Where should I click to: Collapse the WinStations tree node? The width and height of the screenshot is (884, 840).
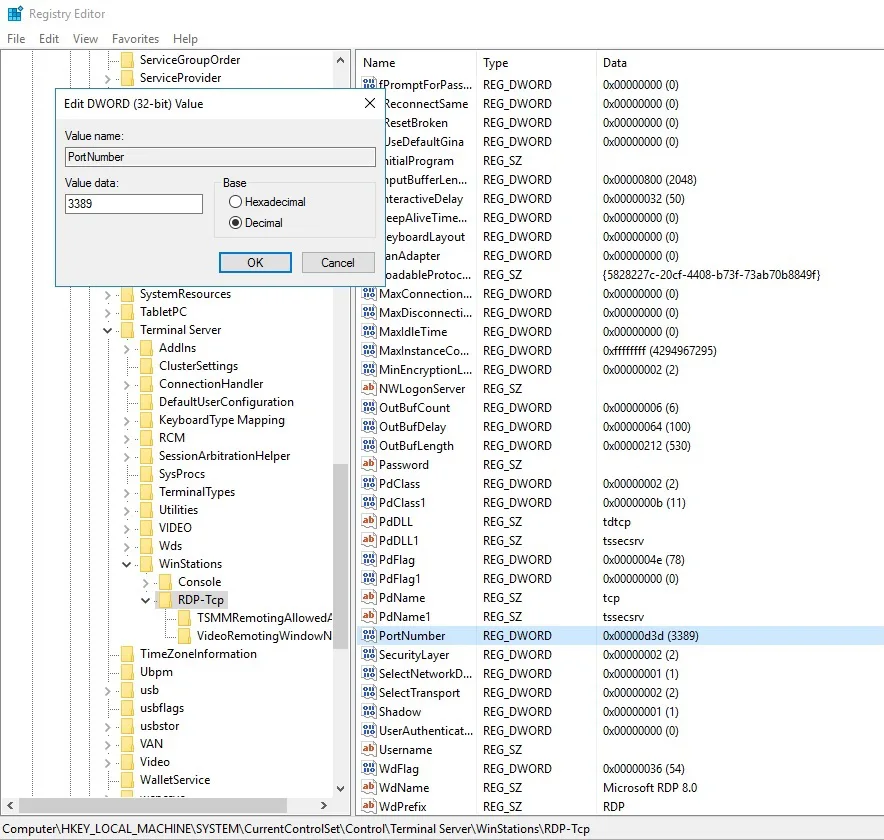click(127, 564)
